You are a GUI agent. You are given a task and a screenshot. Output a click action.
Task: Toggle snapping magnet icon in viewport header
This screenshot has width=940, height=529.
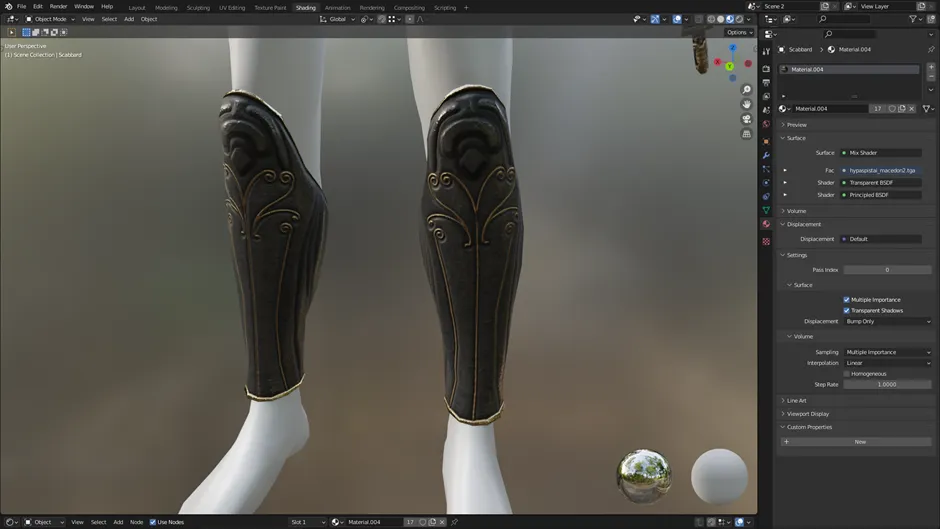coord(381,19)
